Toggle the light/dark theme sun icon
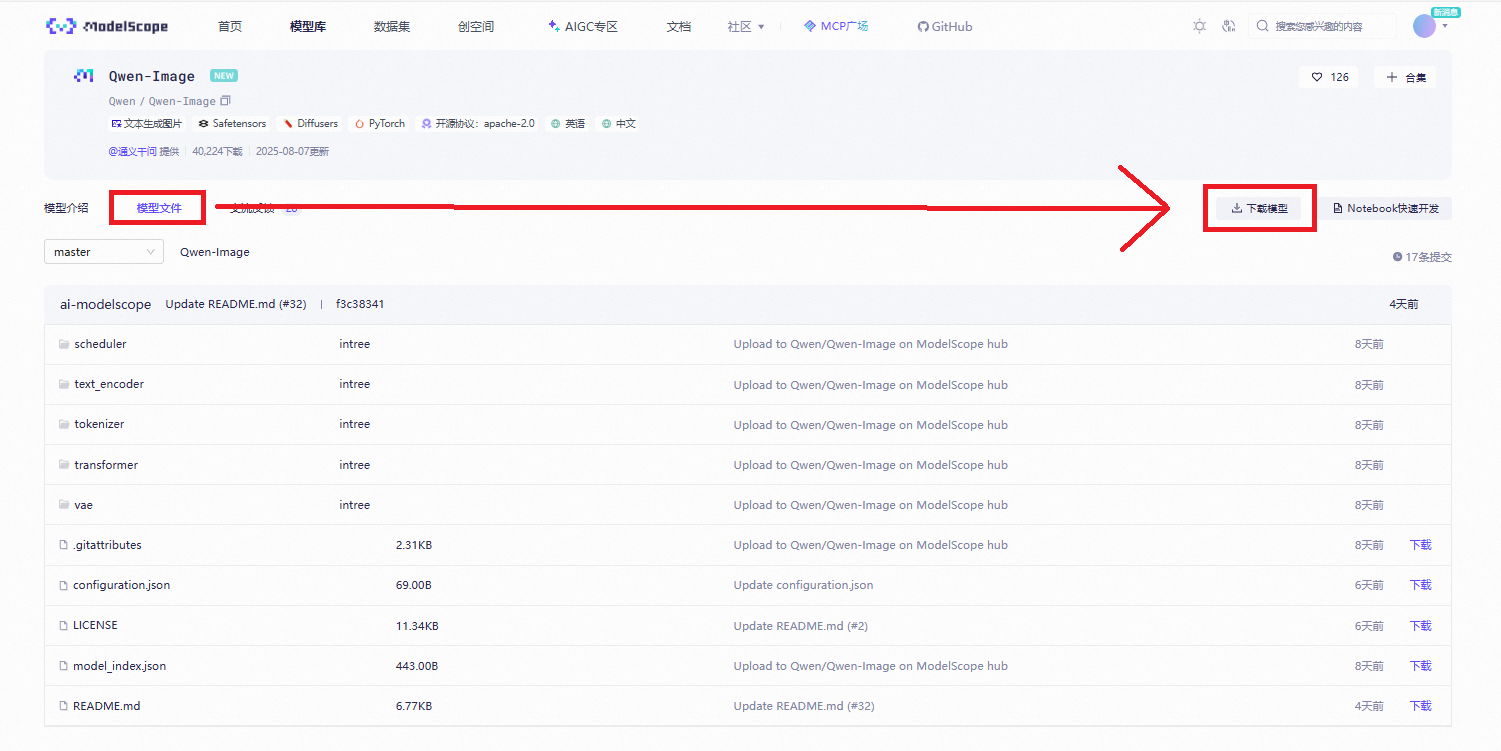This screenshot has height=751, width=1501. click(1199, 26)
